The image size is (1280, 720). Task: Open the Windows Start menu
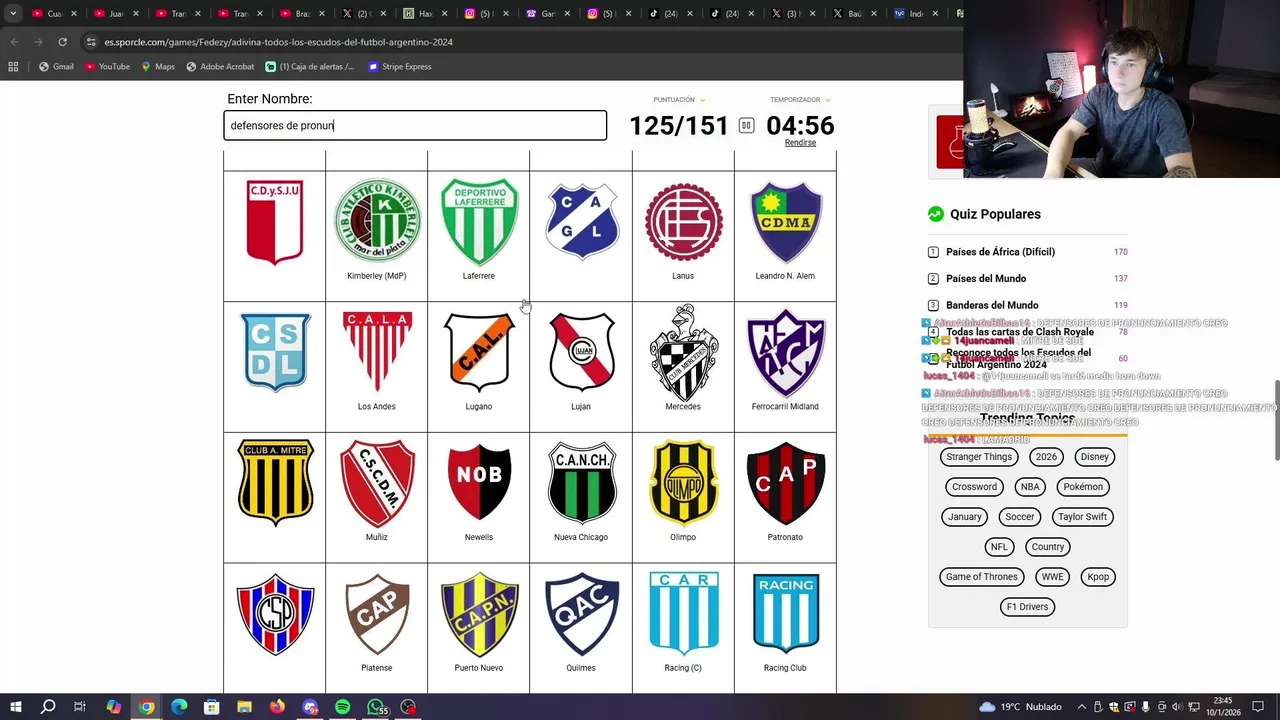click(15, 707)
